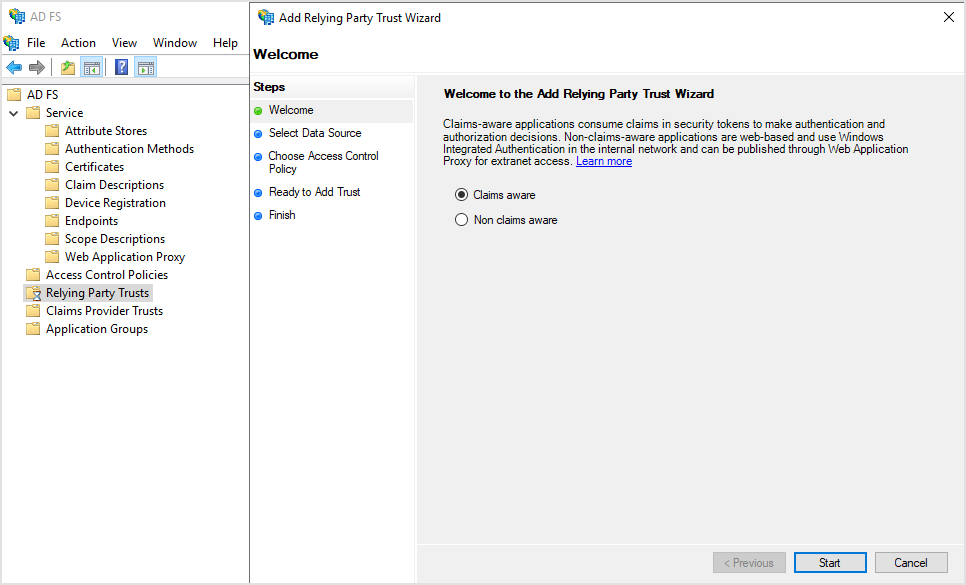
Task: Click the forward navigation arrow icon
Action: [35, 67]
